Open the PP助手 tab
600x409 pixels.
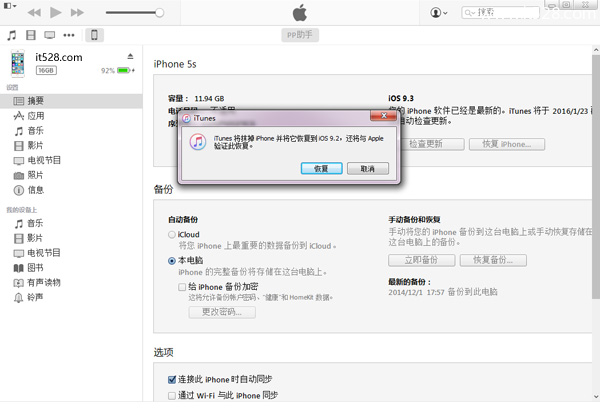point(300,35)
